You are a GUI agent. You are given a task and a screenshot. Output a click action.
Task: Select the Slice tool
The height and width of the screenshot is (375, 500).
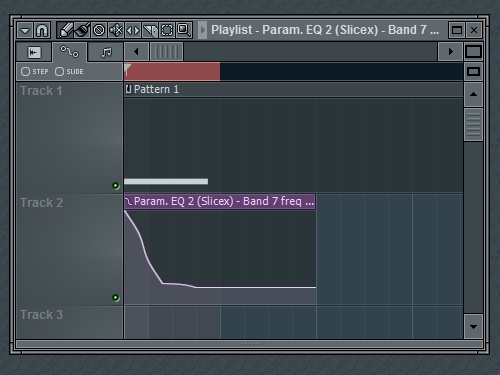tap(150, 30)
